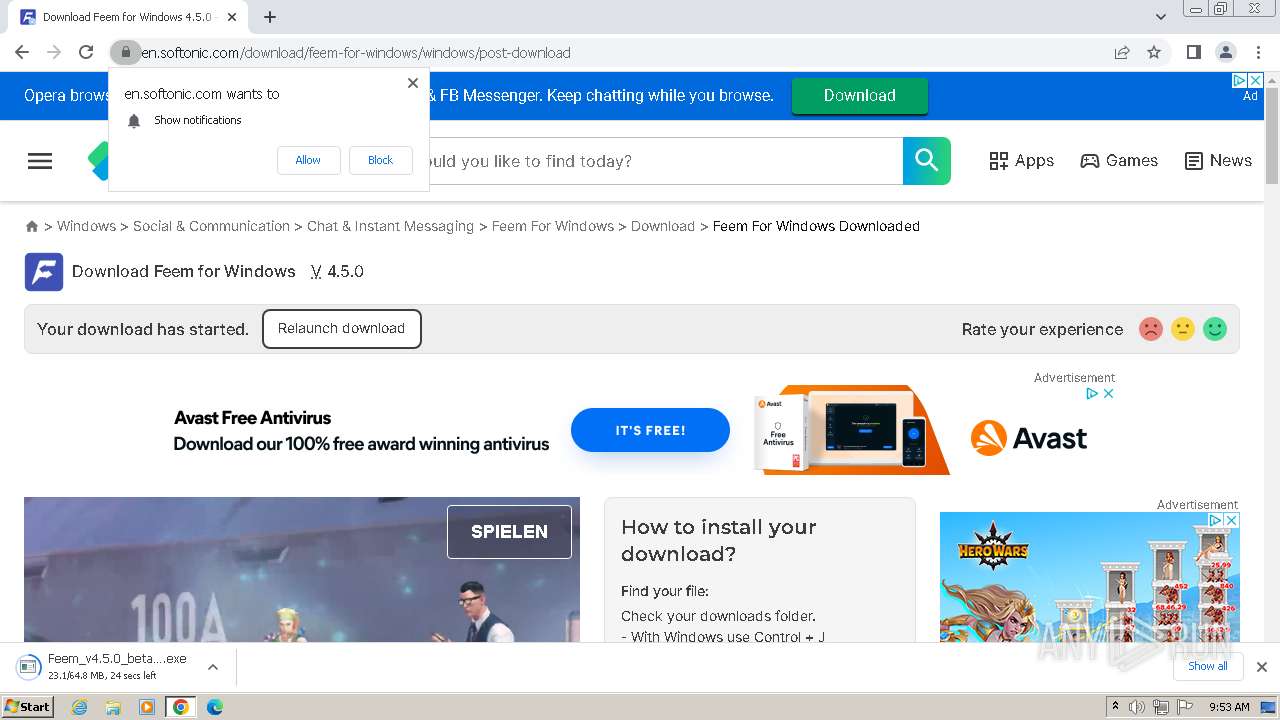
Task: Open AdChoices info on Opera banner
Action: pyautogui.click(x=1240, y=80)
